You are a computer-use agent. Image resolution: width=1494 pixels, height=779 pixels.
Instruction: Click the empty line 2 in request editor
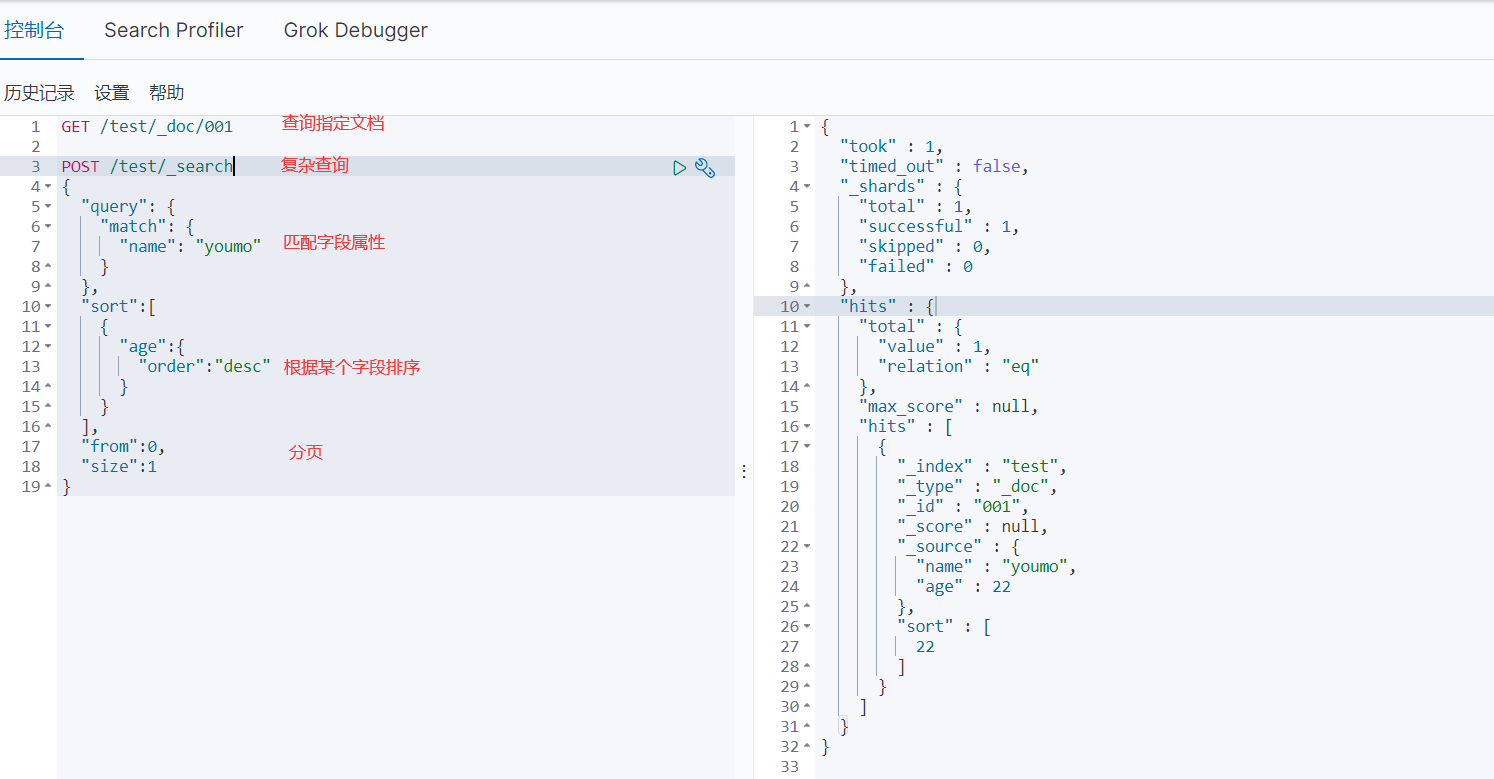[x=396, y=147]
